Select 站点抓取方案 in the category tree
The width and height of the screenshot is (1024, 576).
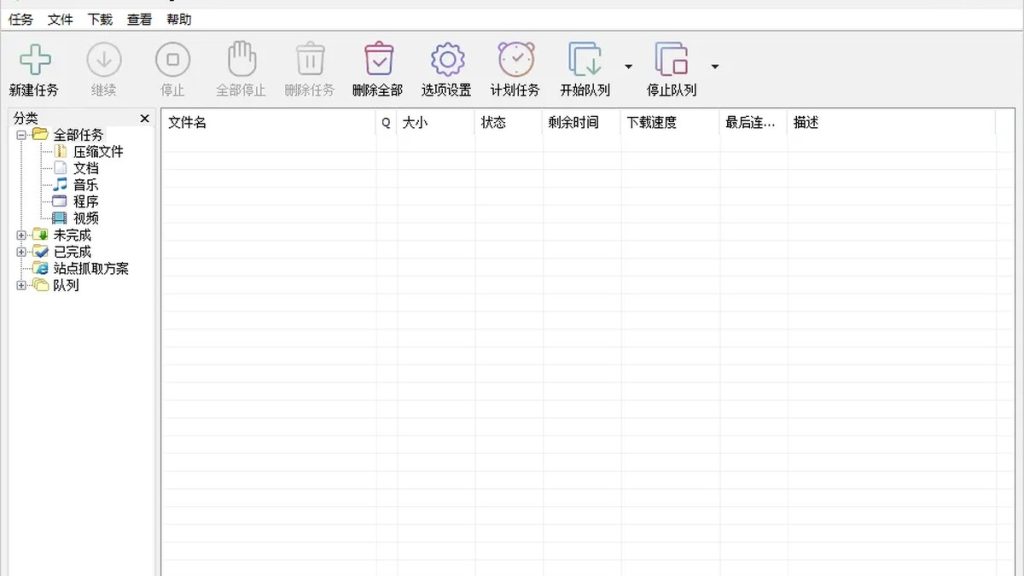click(x=91, y=268)
